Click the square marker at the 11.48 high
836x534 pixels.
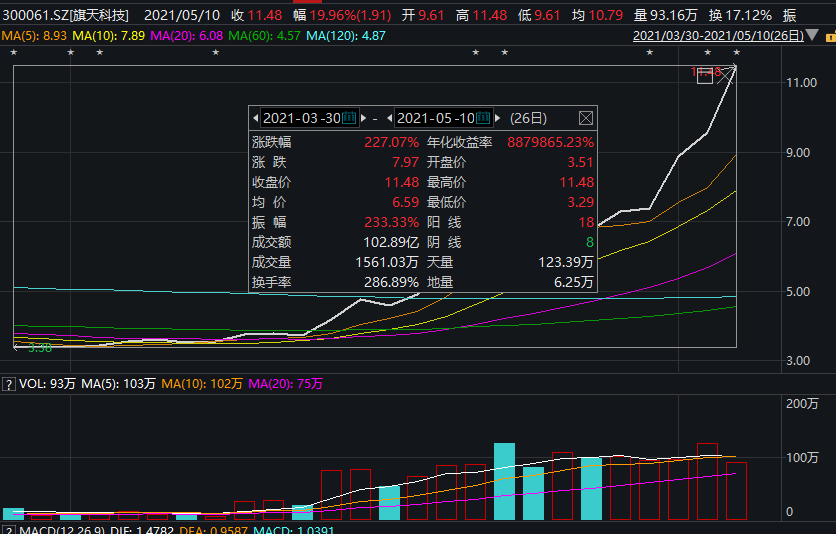click(705, 76)
